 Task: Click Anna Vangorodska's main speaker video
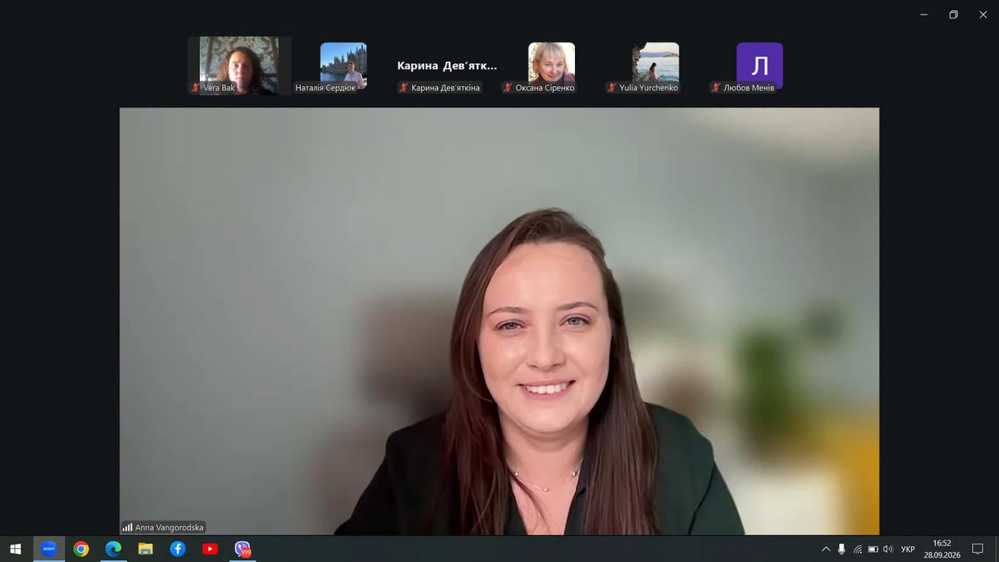[x=500, y=321]
